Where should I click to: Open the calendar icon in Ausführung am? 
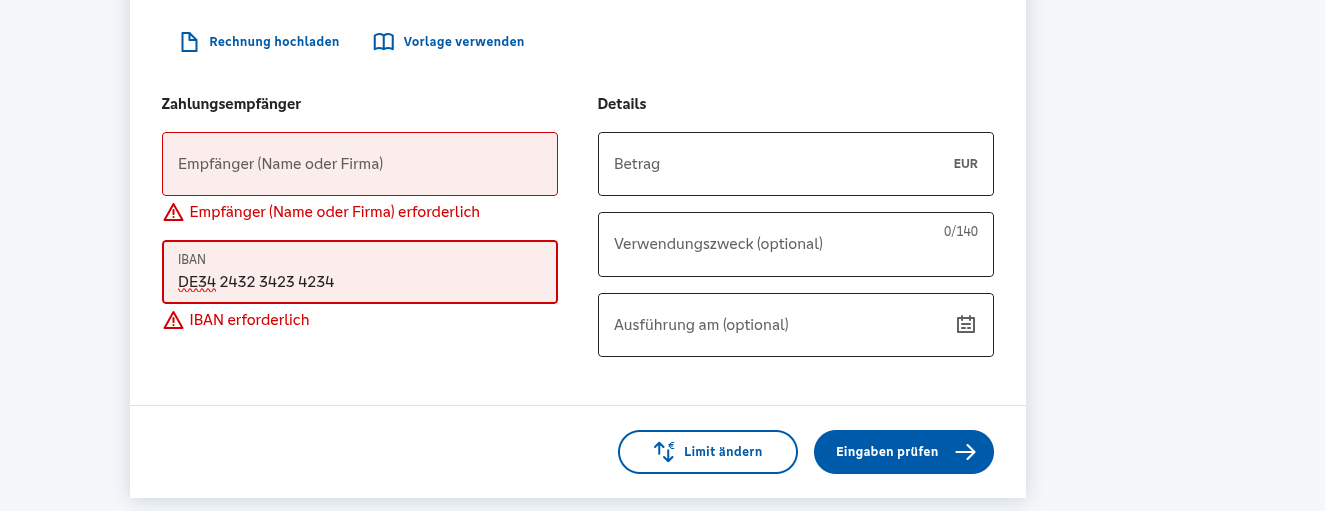coord(965,324)
